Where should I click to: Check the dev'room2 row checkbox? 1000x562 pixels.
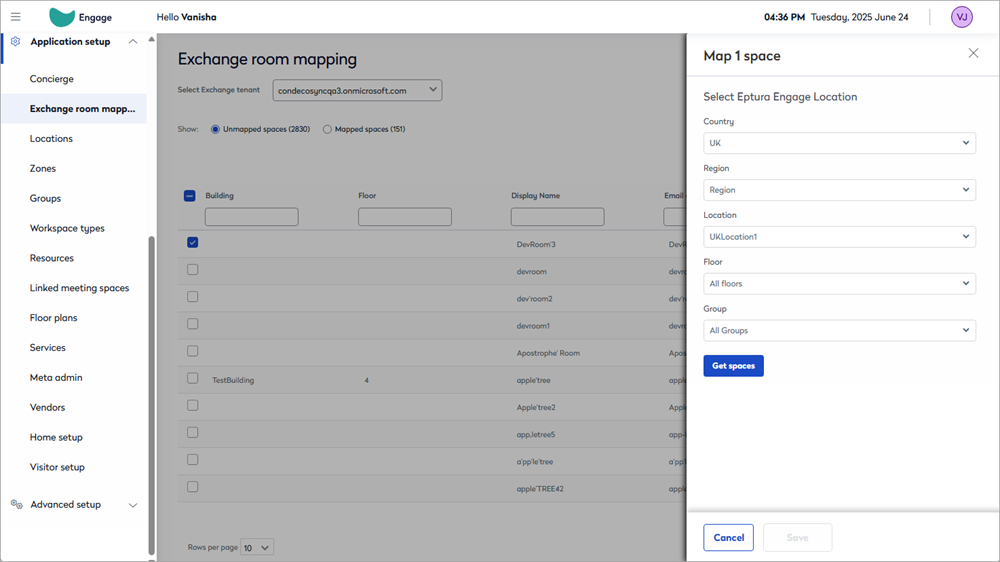click(193, 297)
